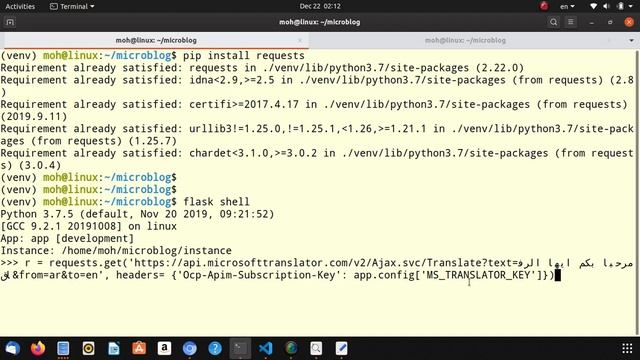Click the 'flask shell' command text

(216, 202)
